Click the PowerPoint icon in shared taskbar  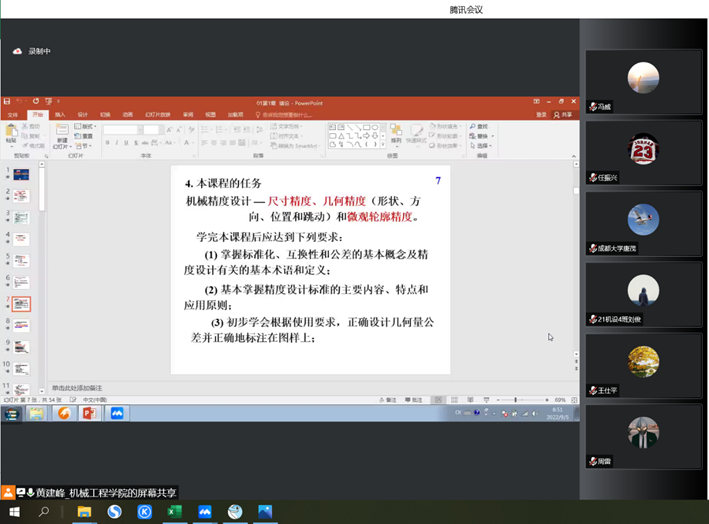point(89,412)
